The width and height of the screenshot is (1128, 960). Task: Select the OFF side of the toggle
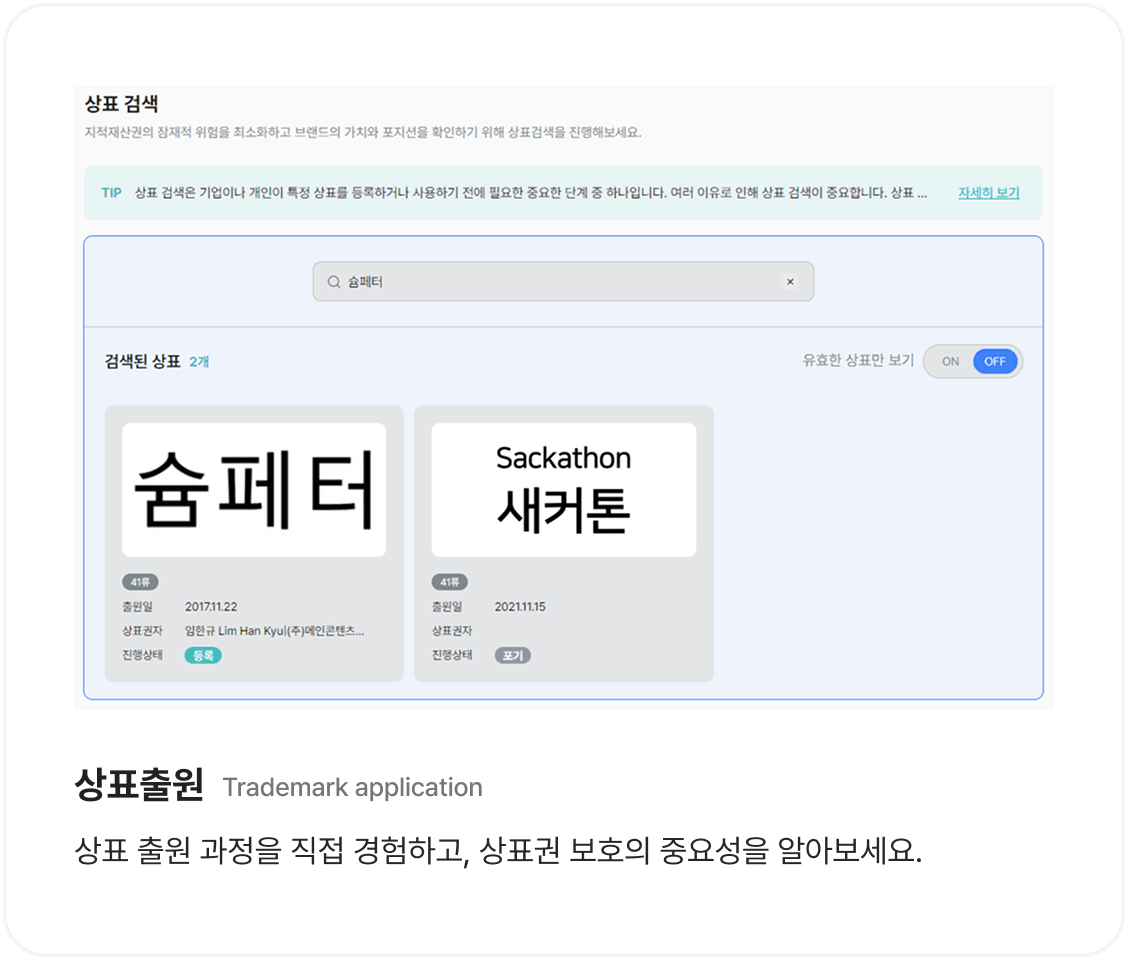[x=995, y=362]
